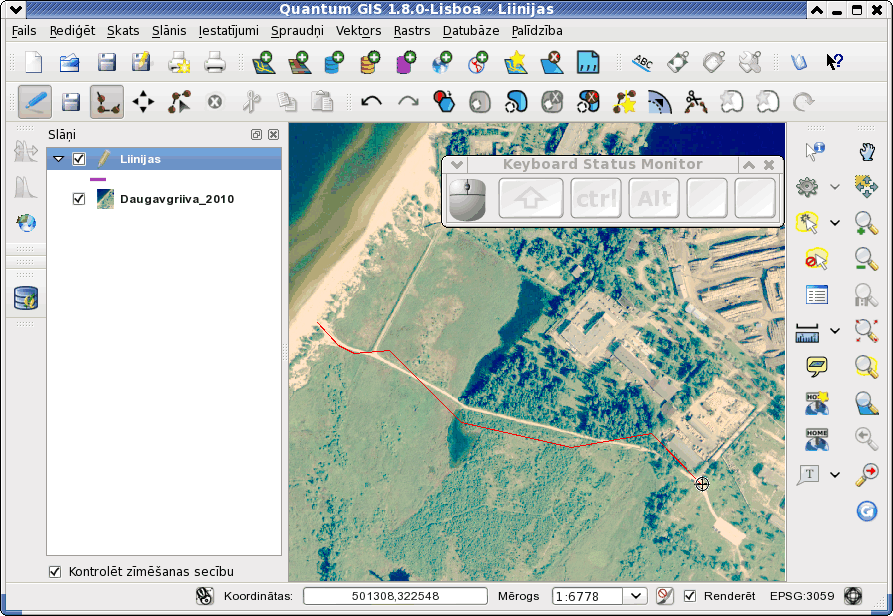Save layer edits in the editing toolbar
This screenshot has width=893, height=616.
coord(71,102)
